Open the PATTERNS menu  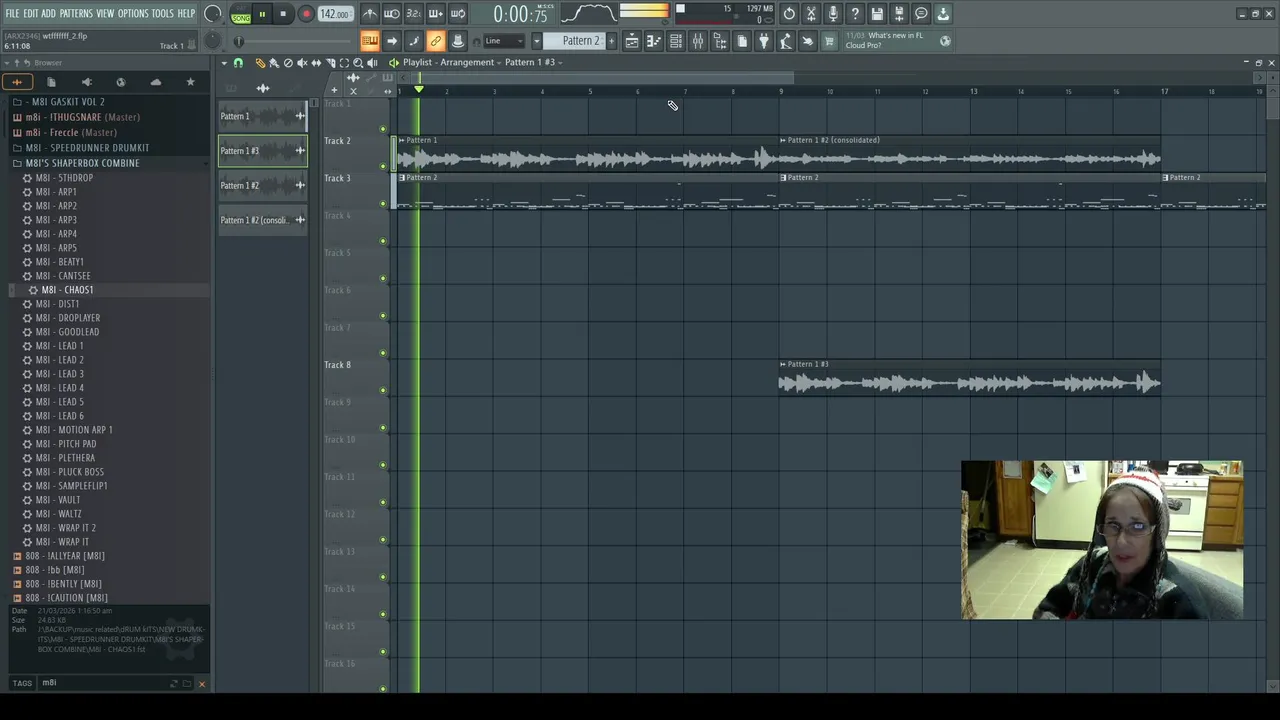click(76, 13)
